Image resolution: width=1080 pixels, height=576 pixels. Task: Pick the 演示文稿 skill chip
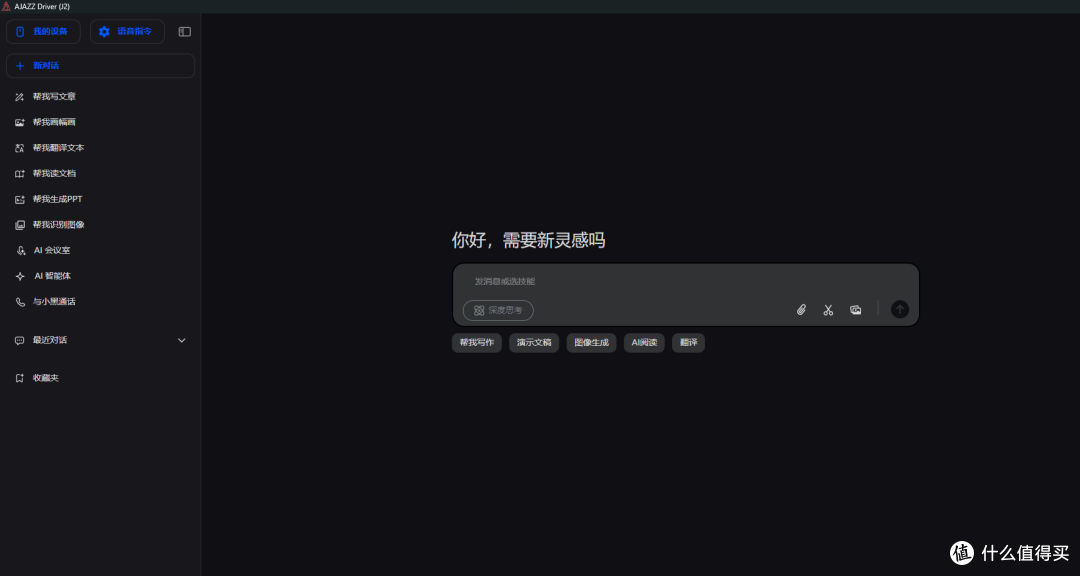tap(534, 342)
